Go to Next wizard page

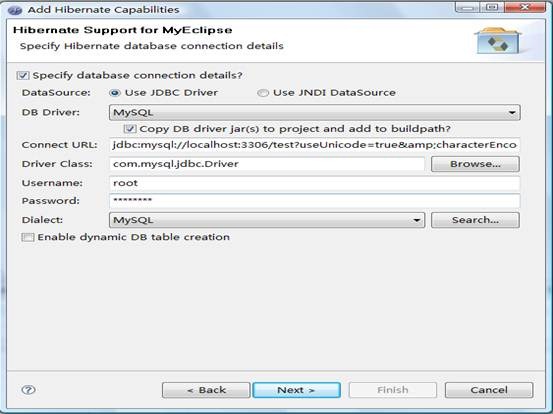[x=296, y=390]
